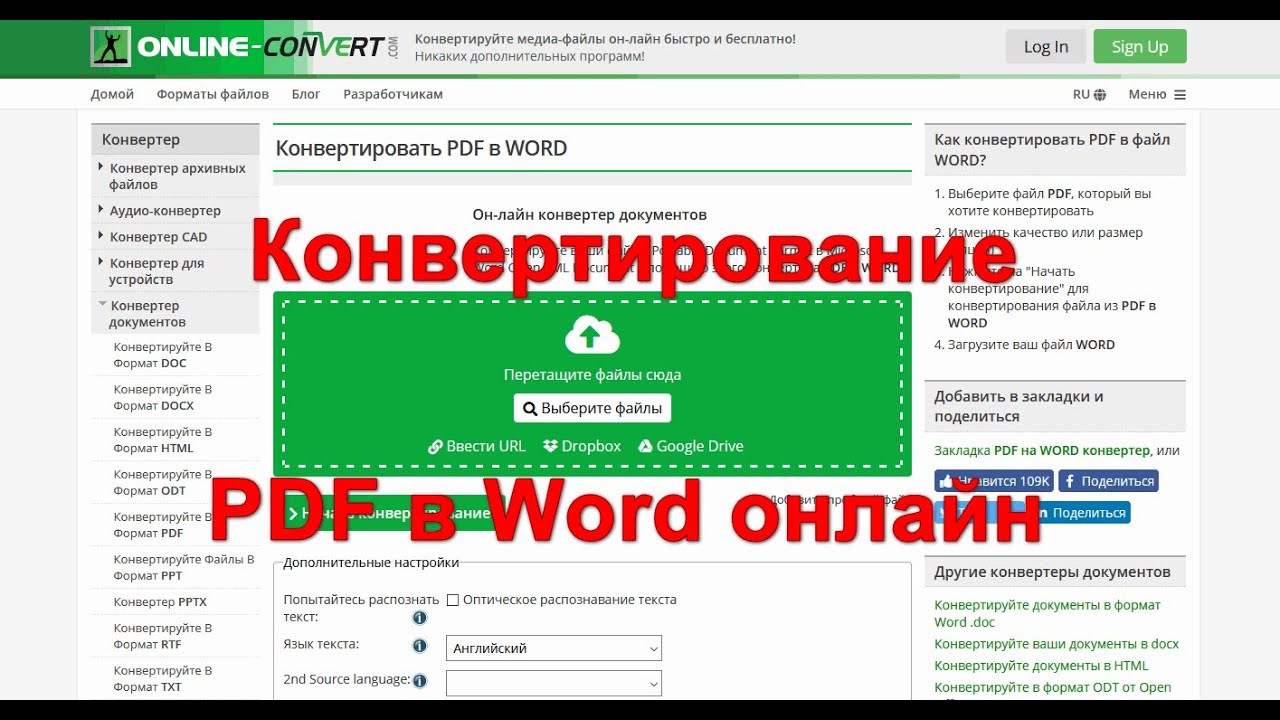1280x720 pixels.
Task: Click the Online-Convert logo
Action: point(245,47)
